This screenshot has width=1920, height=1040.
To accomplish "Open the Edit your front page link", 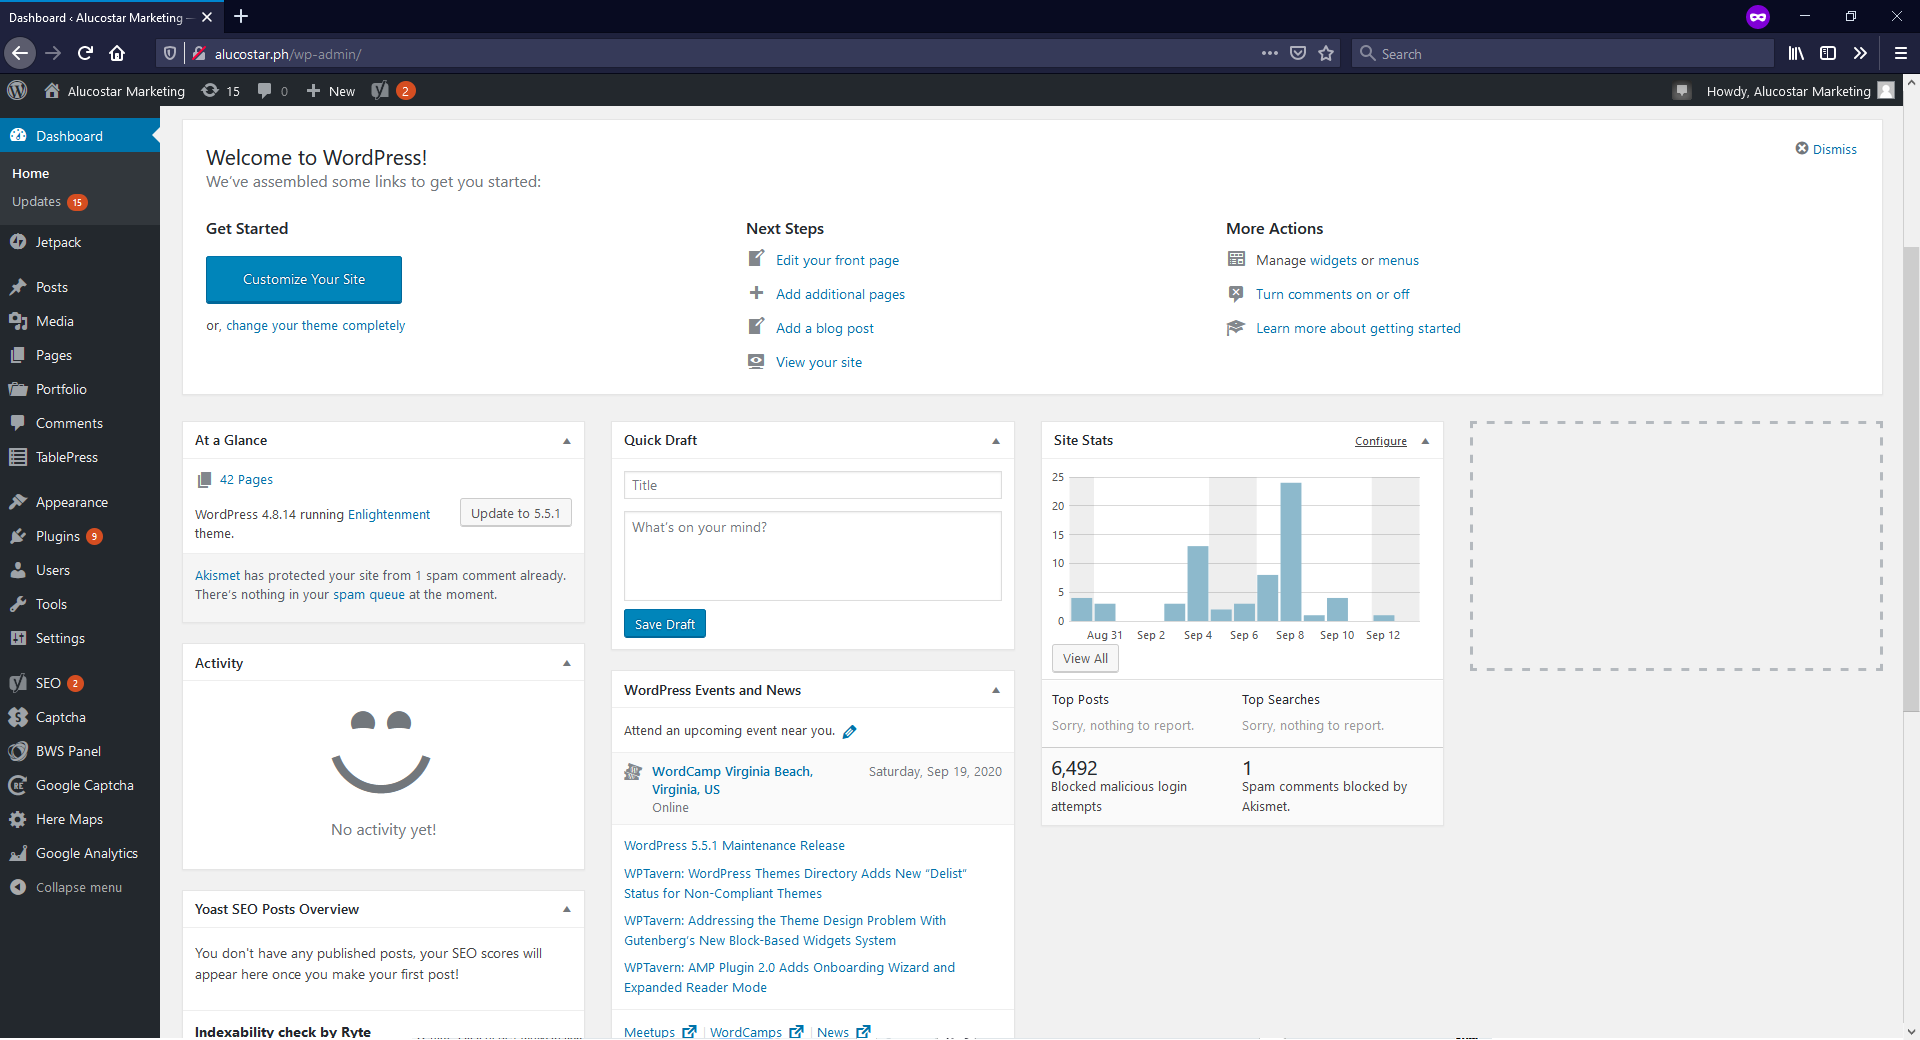I will point(837,260).
